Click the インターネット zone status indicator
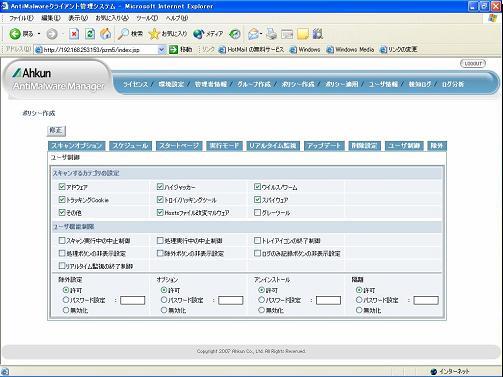 pos(450,371)
